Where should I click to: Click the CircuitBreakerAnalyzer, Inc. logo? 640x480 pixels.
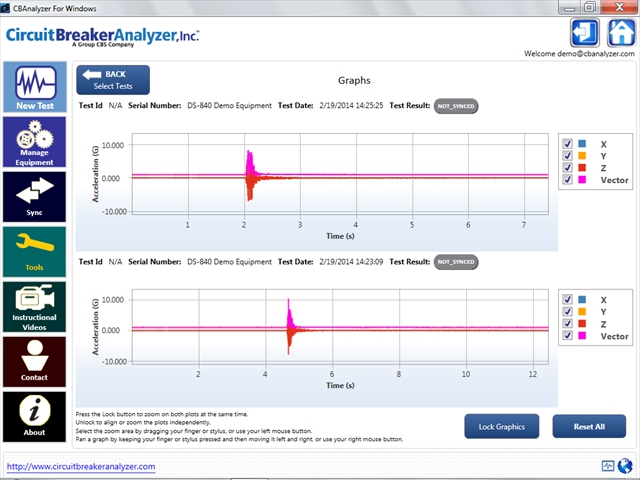102,36
